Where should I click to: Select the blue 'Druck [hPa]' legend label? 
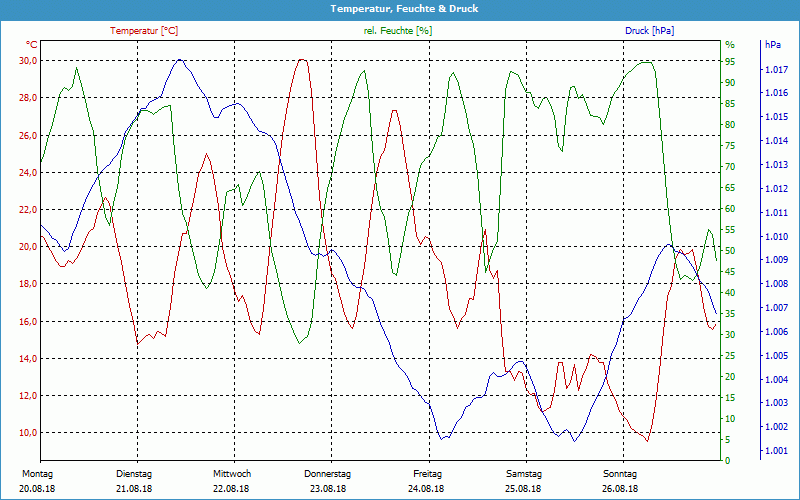tap(649, 31)
